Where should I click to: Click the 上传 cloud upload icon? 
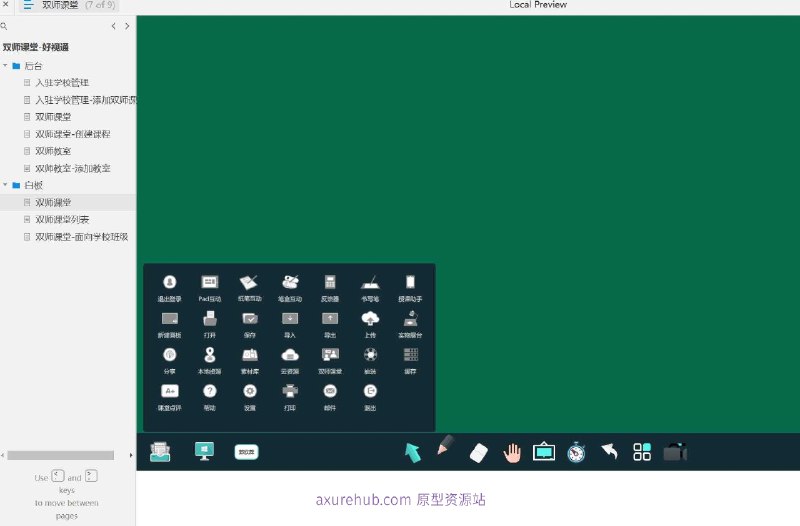[x=370, y=318]
